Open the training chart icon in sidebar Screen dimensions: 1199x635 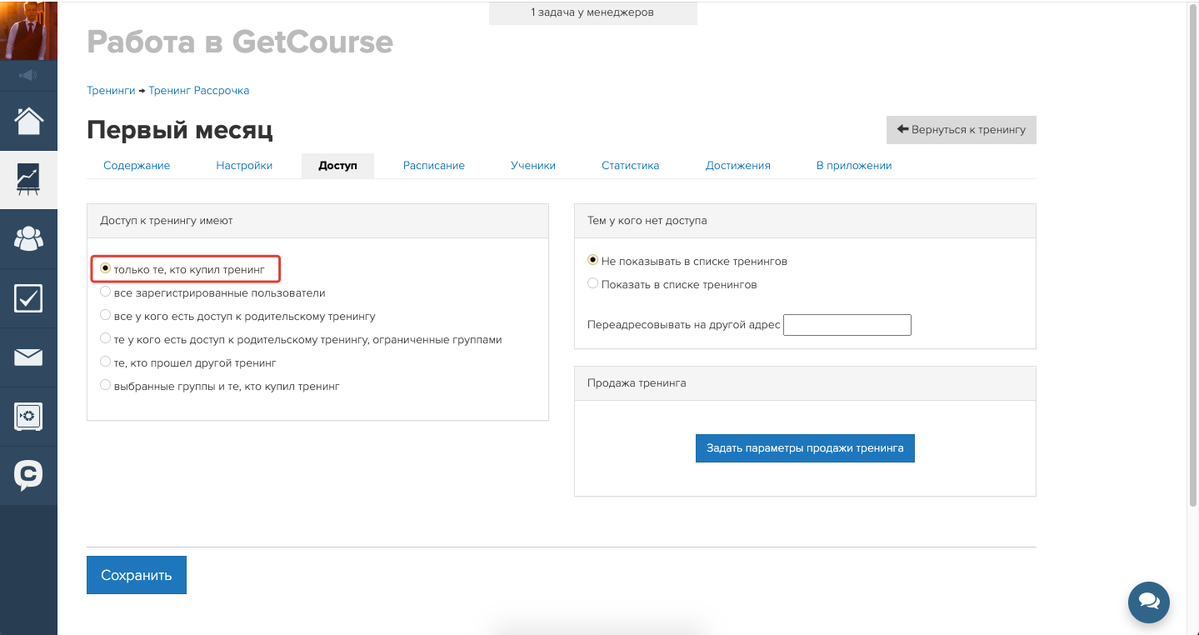click(x=28, y=179)
